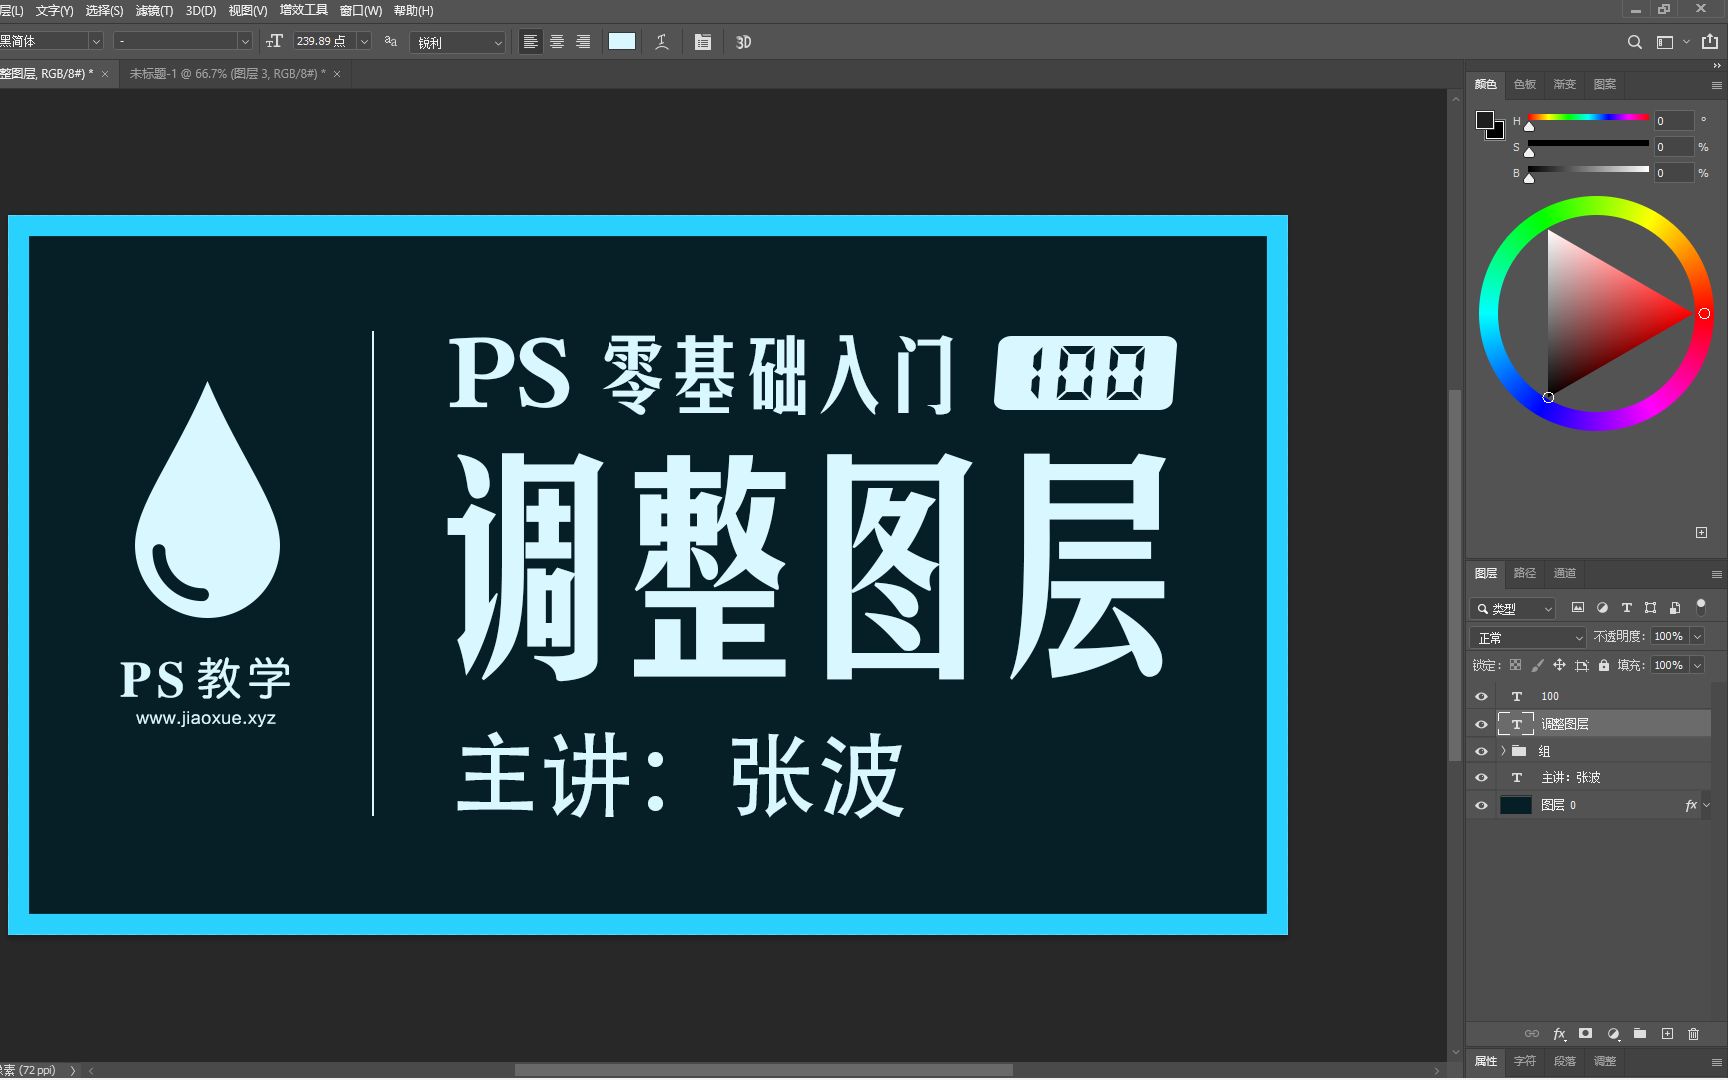The height and width of the screenshot is (1080, 1728).
Task: Create a new layer
Action: tap(1667, 1034)
